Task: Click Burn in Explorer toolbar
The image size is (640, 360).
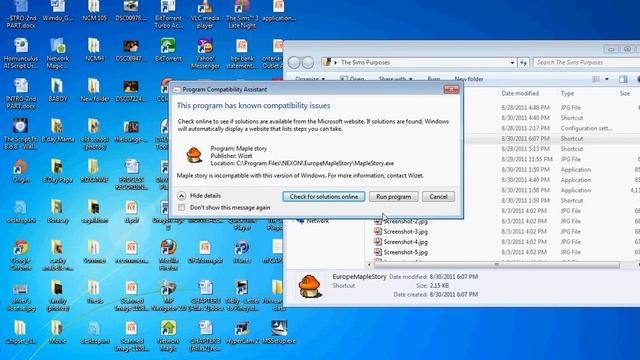Action: pyautogui.click(x=434, y=79)
